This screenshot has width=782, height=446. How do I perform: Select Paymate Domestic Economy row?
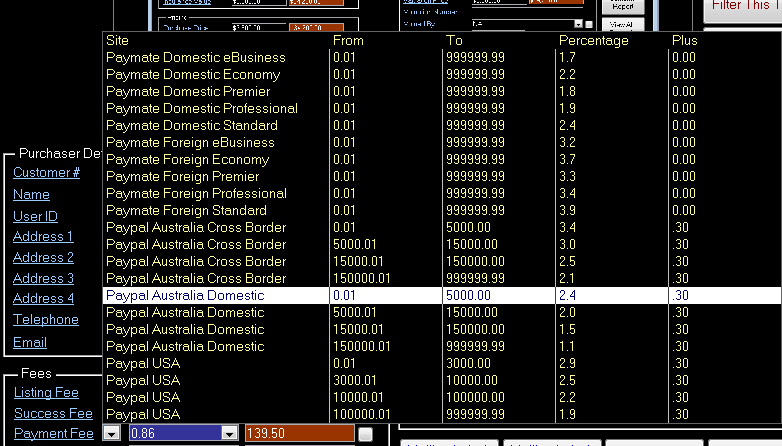coord(442,74)
